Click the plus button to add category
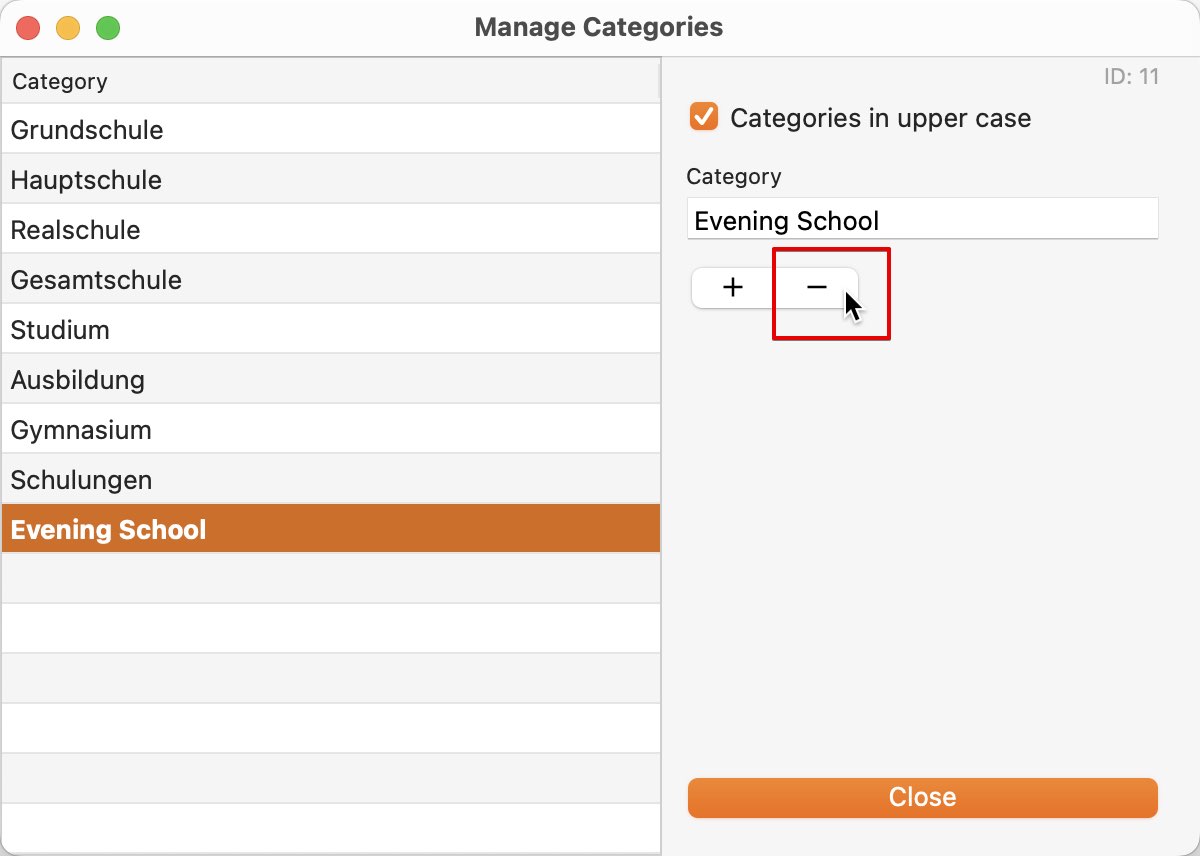This screenshot has width=1200, height=856. tap(732, 288)
